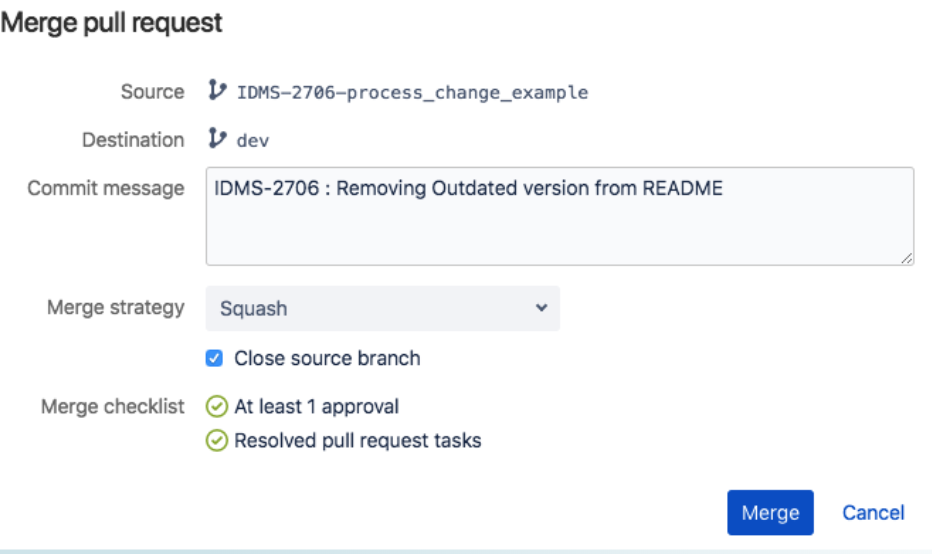
Task: Click the Merge checklist label
Action: click(113, 406)
